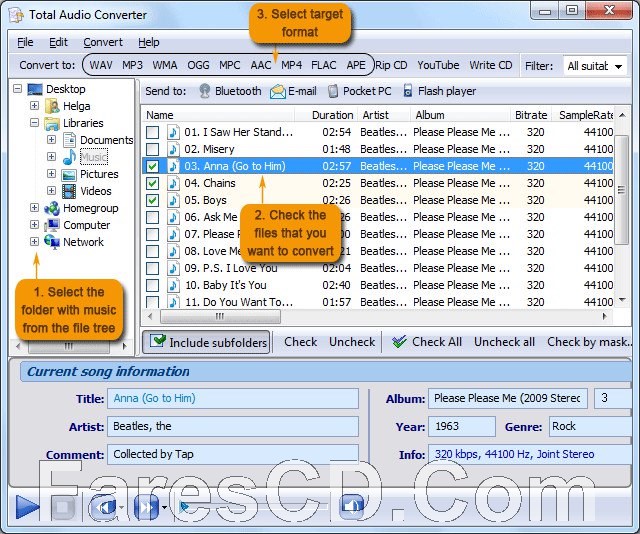Screen dimensions: 640x534
Task: Click audio file icon for 02. Misery
Action: point(173,149)
